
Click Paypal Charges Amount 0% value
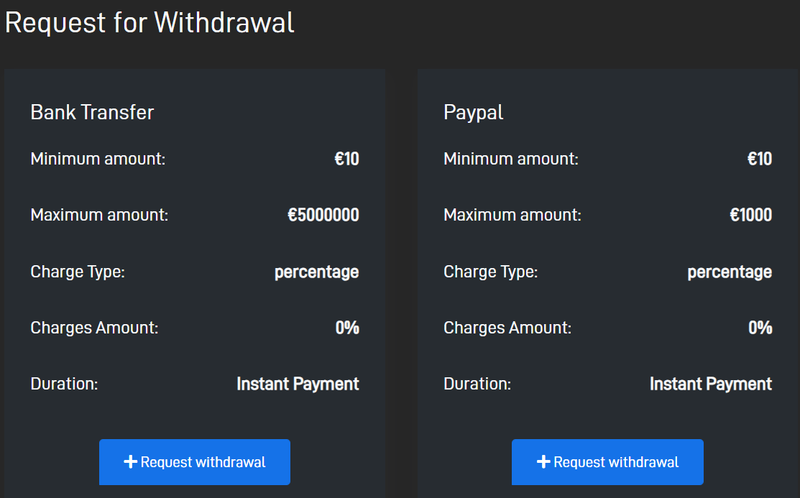coord(760,328)
